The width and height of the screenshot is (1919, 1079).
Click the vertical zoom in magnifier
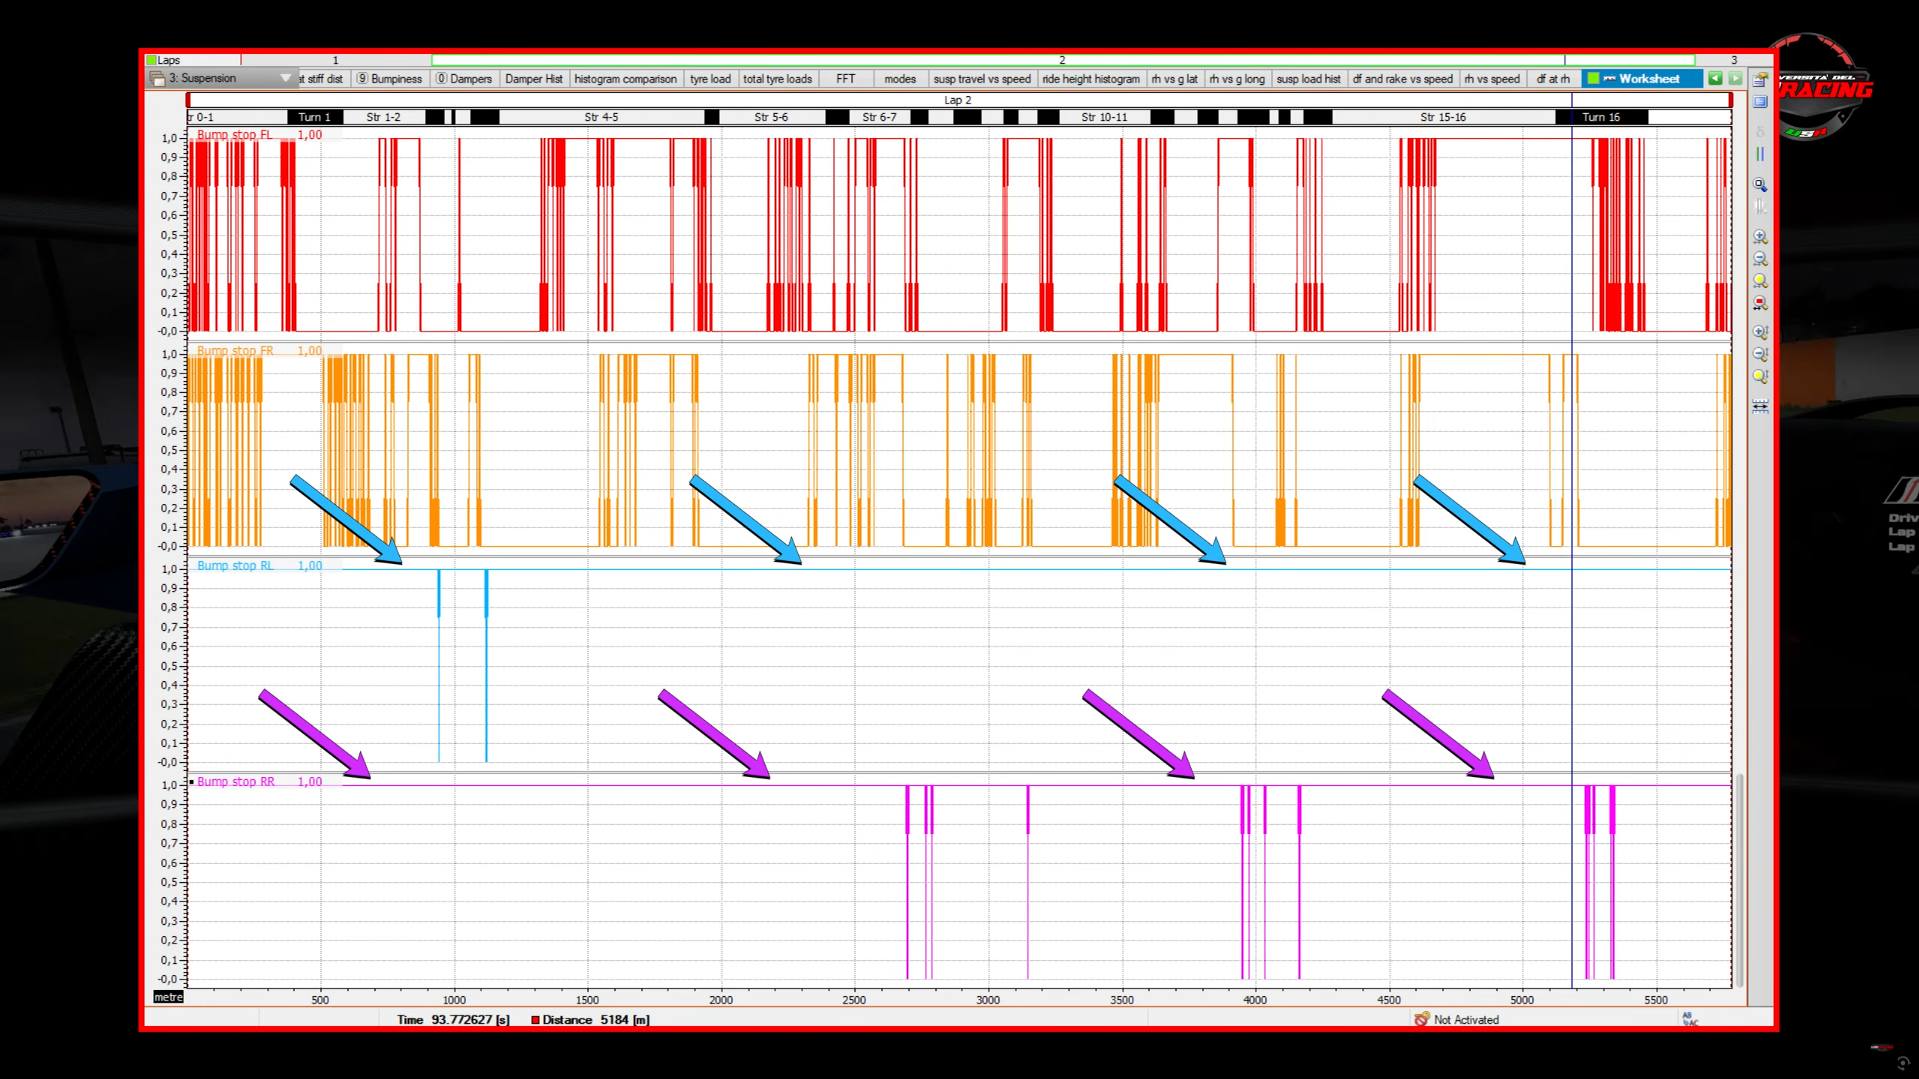[x=1760, y=332]
